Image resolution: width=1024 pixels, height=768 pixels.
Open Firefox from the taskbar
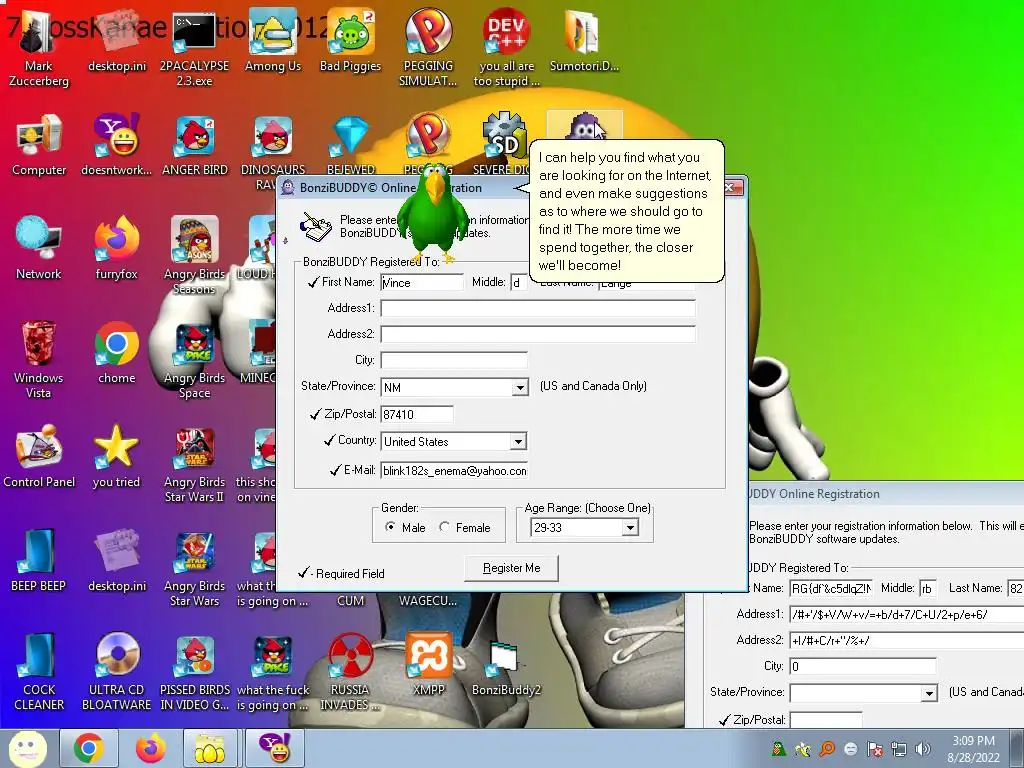(x=150, y=748)
